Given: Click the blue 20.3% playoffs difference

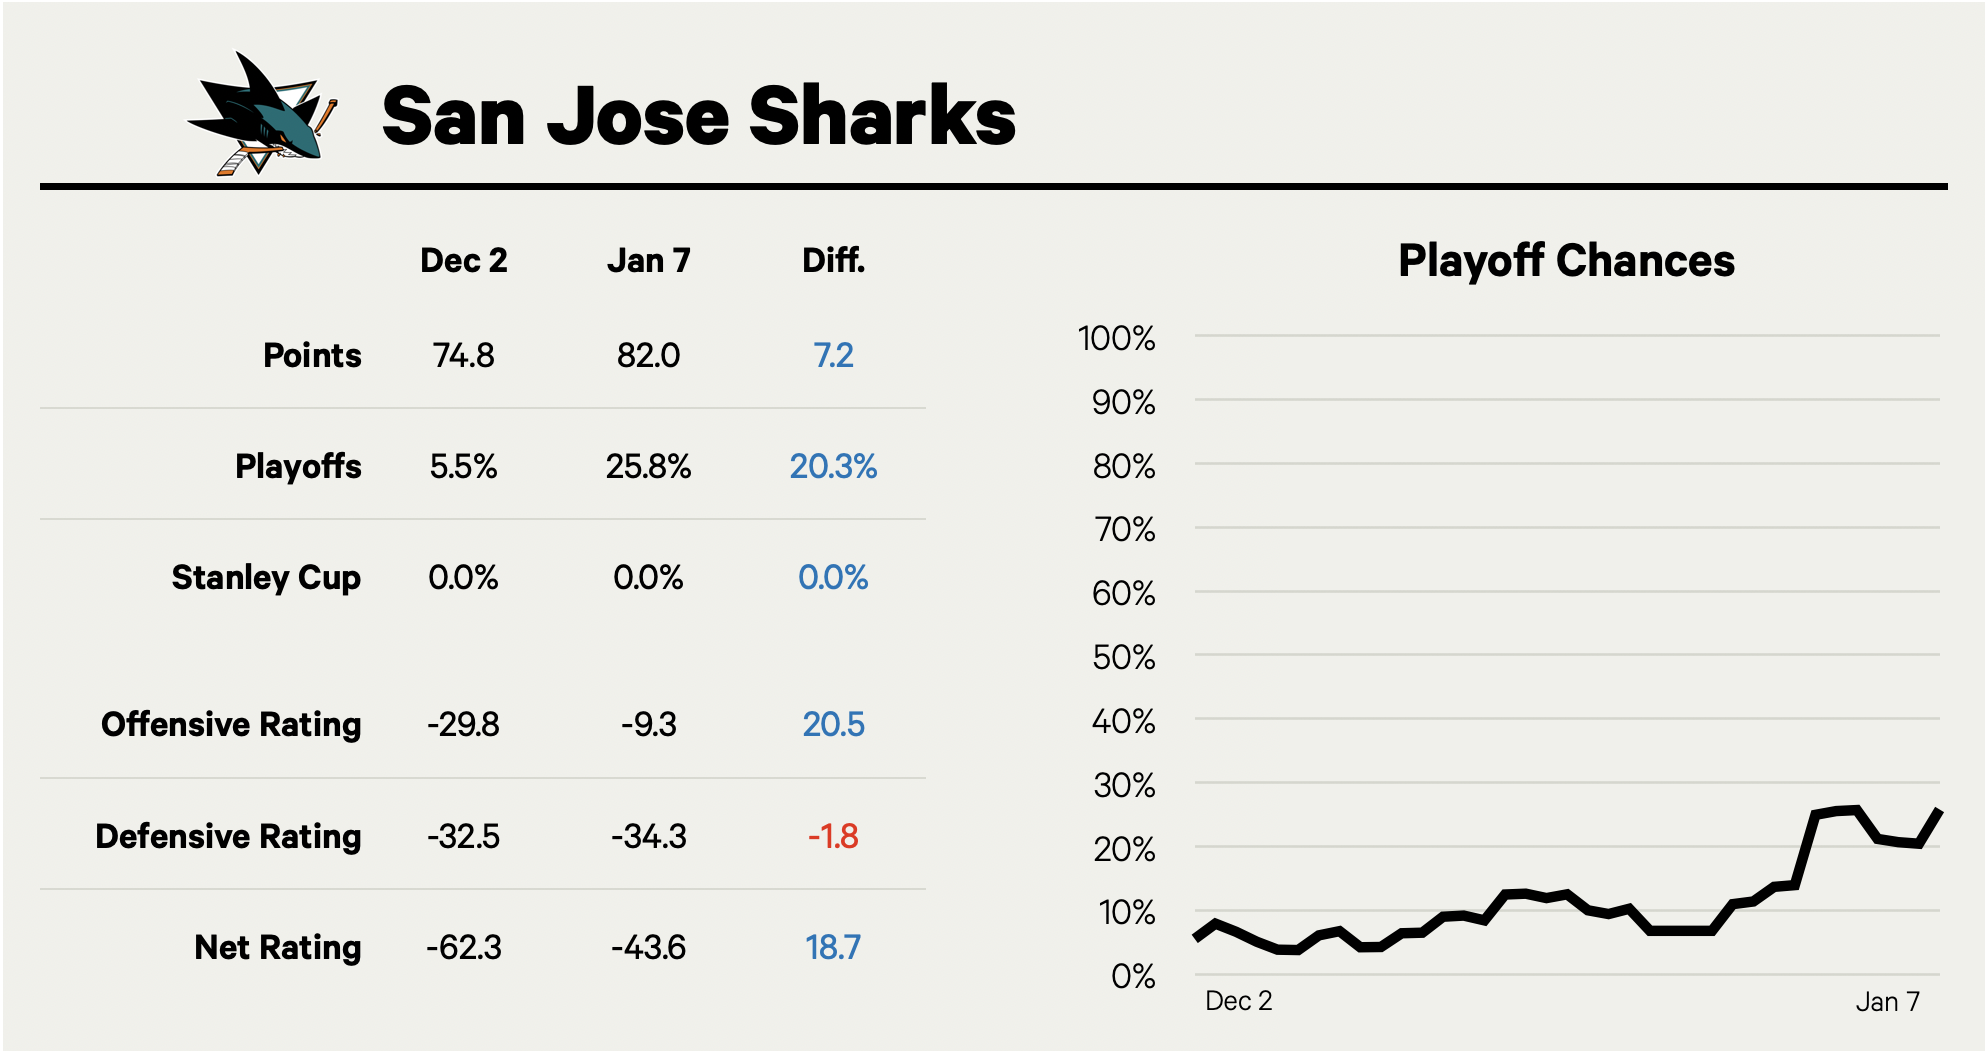Looking at the screenshot, I should click(x=833, y=467).
